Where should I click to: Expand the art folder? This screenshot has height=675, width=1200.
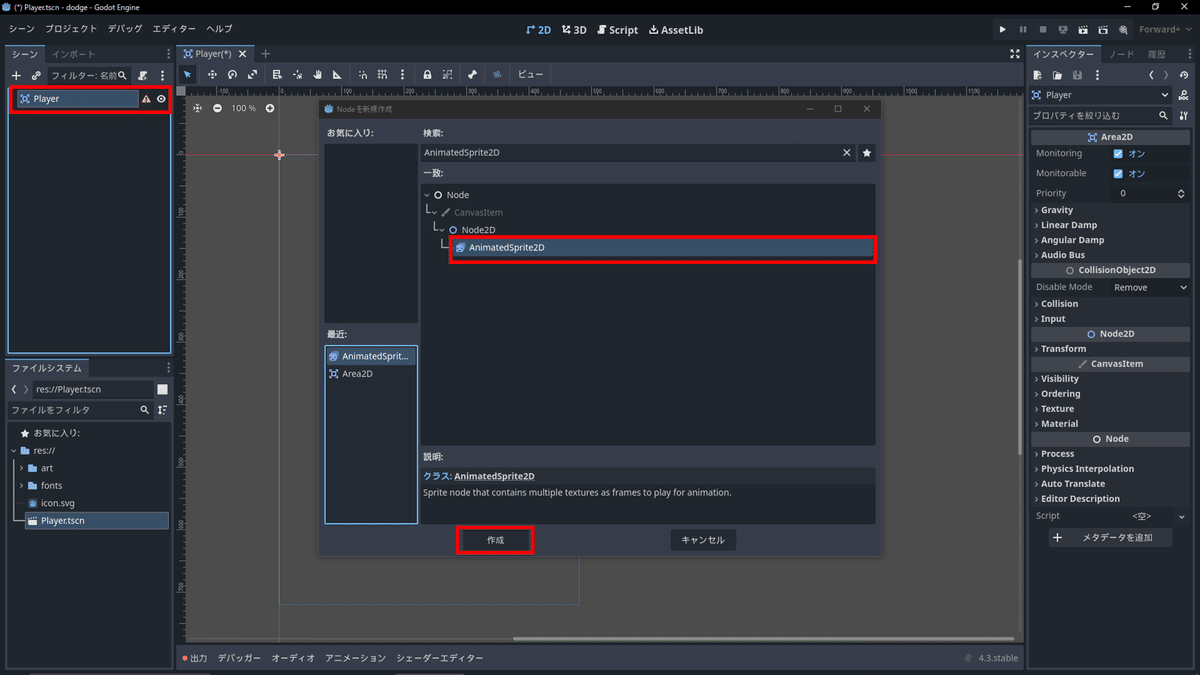pos(20,468)
